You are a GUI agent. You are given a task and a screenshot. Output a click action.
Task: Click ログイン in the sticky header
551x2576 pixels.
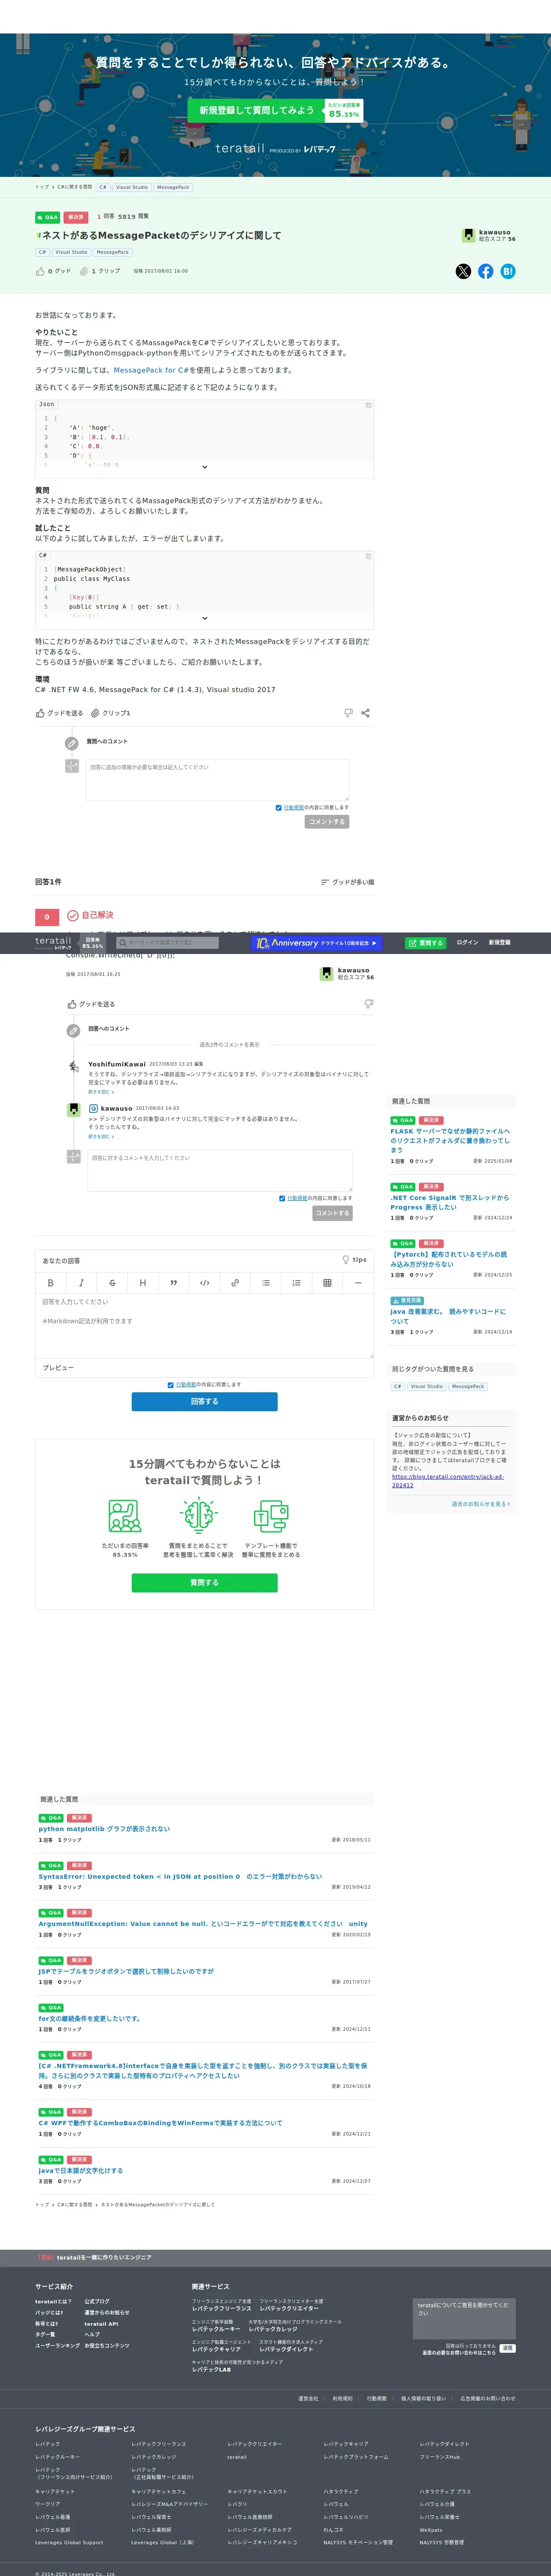[467, 943]
